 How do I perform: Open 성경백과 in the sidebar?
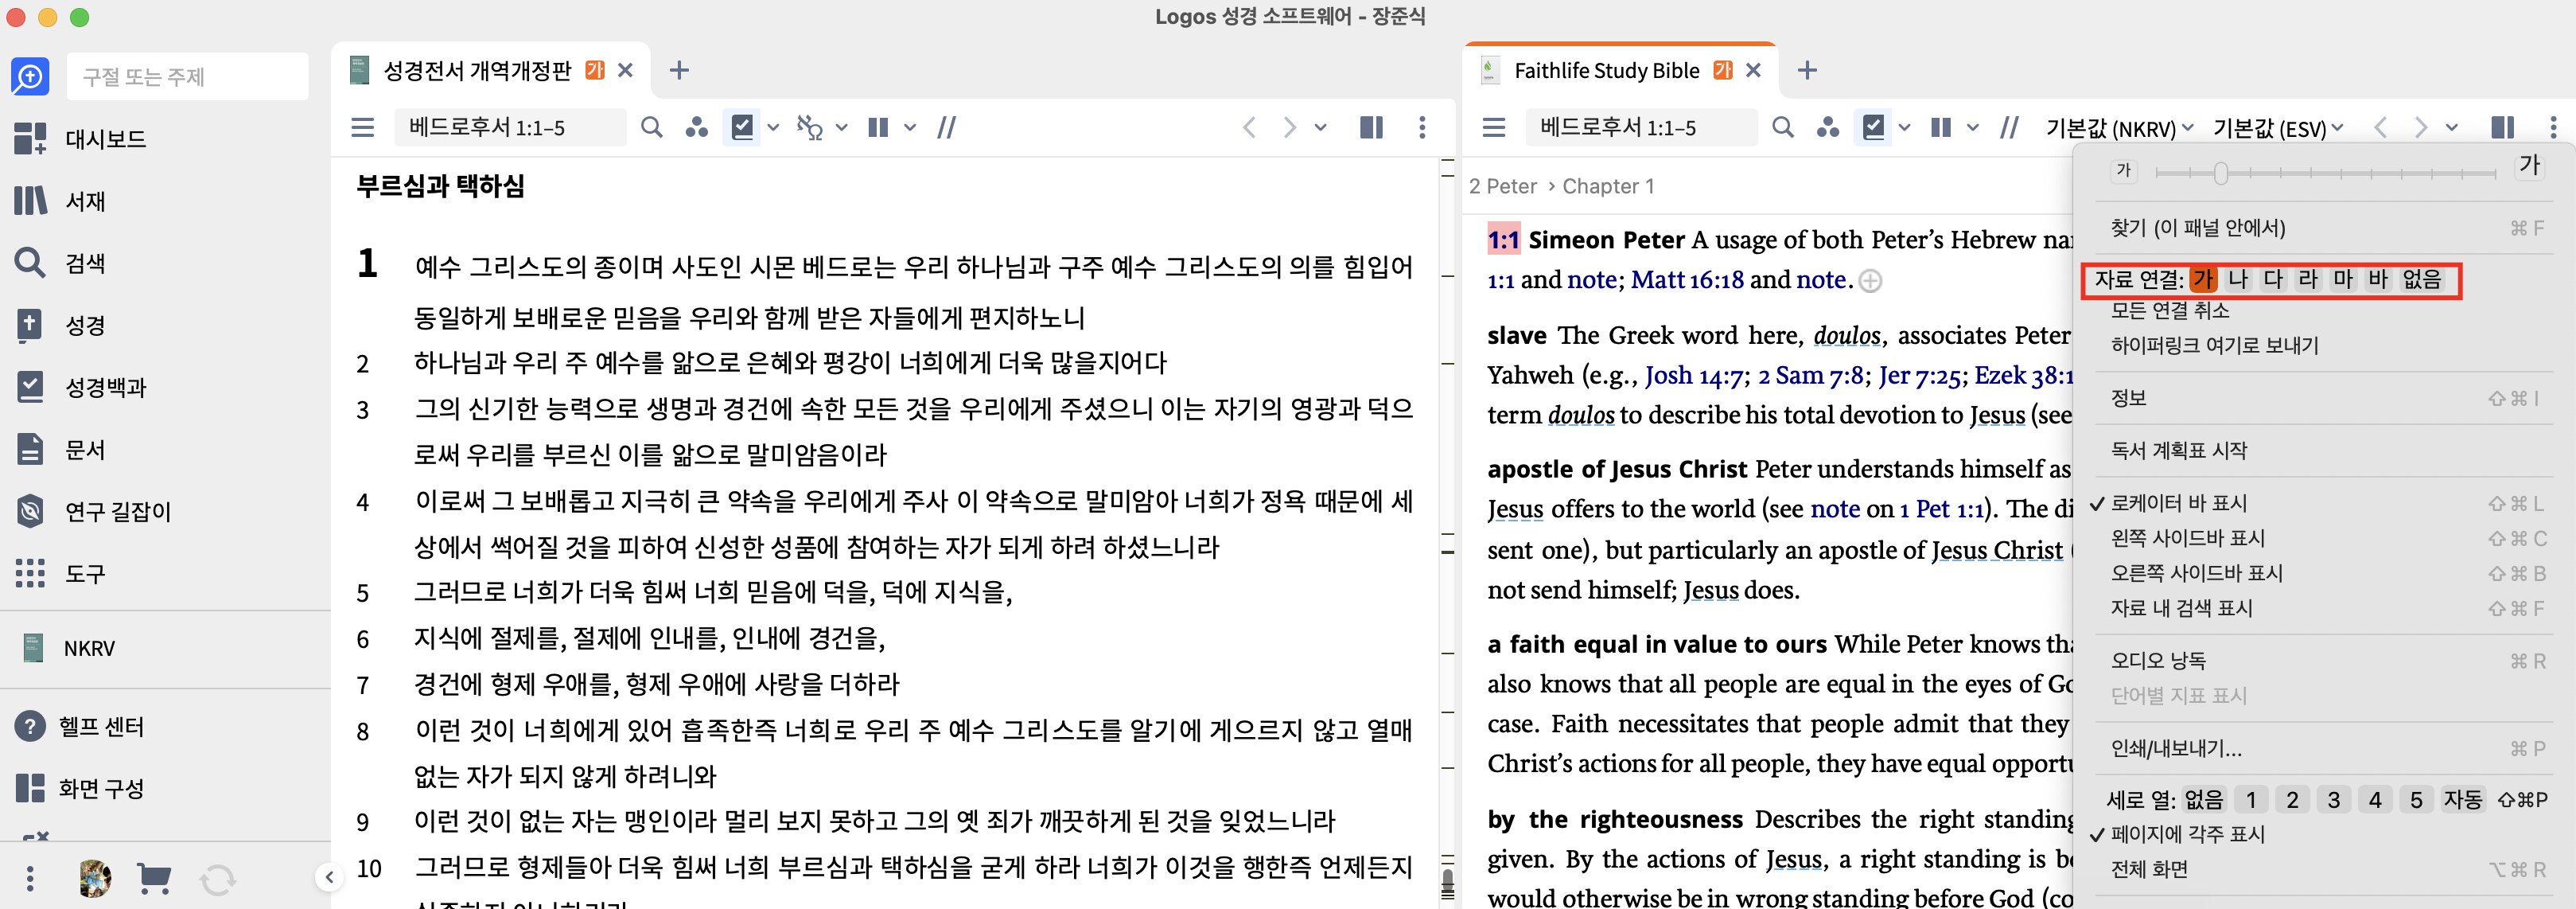click(x=81, y=387)
